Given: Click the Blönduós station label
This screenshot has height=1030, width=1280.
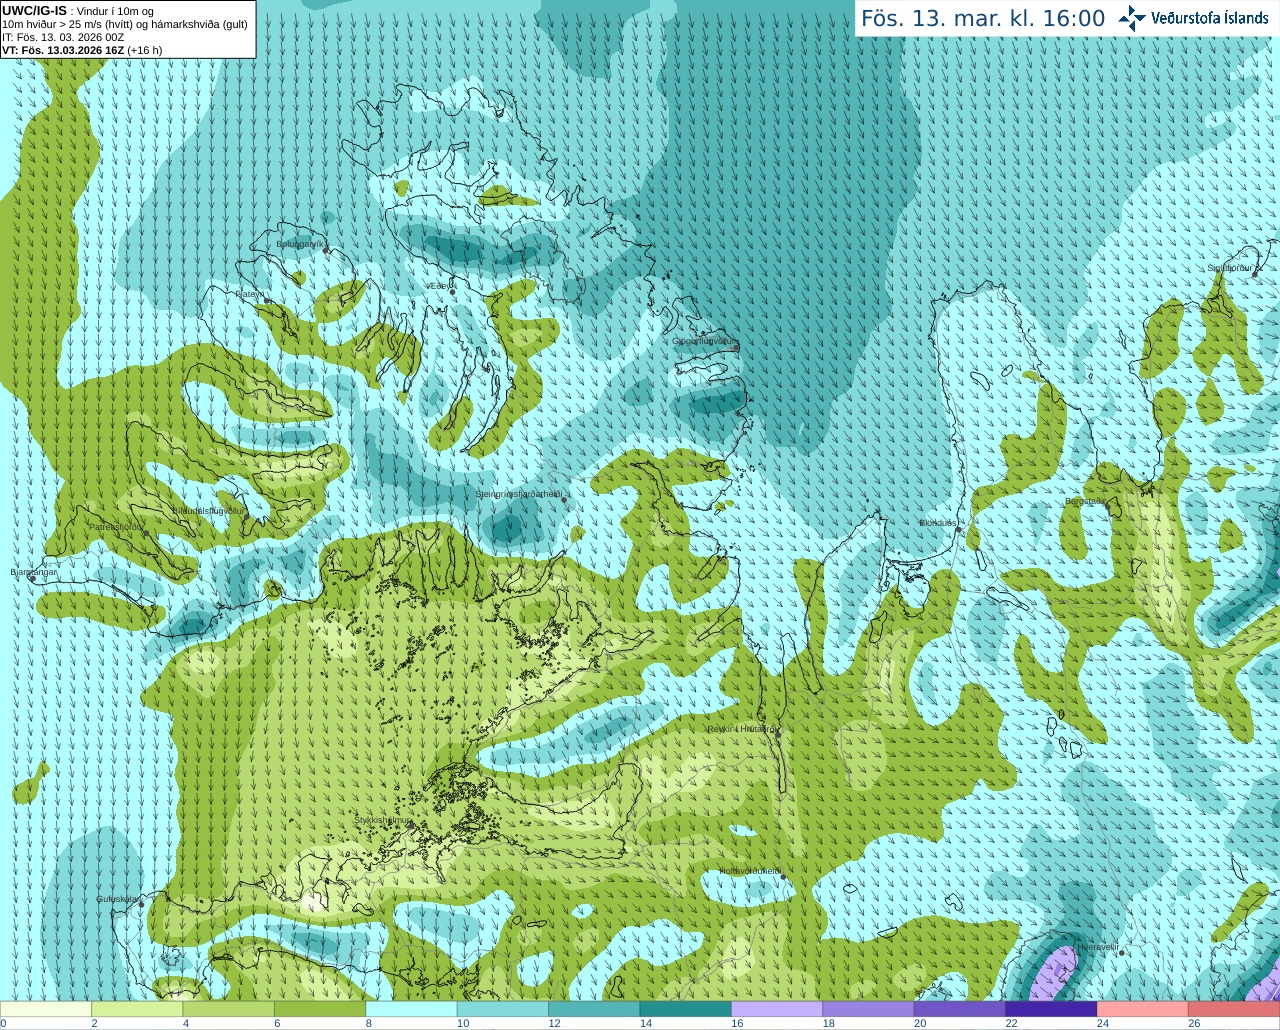Looking at the screenshot, I should (x=938, y=523).
